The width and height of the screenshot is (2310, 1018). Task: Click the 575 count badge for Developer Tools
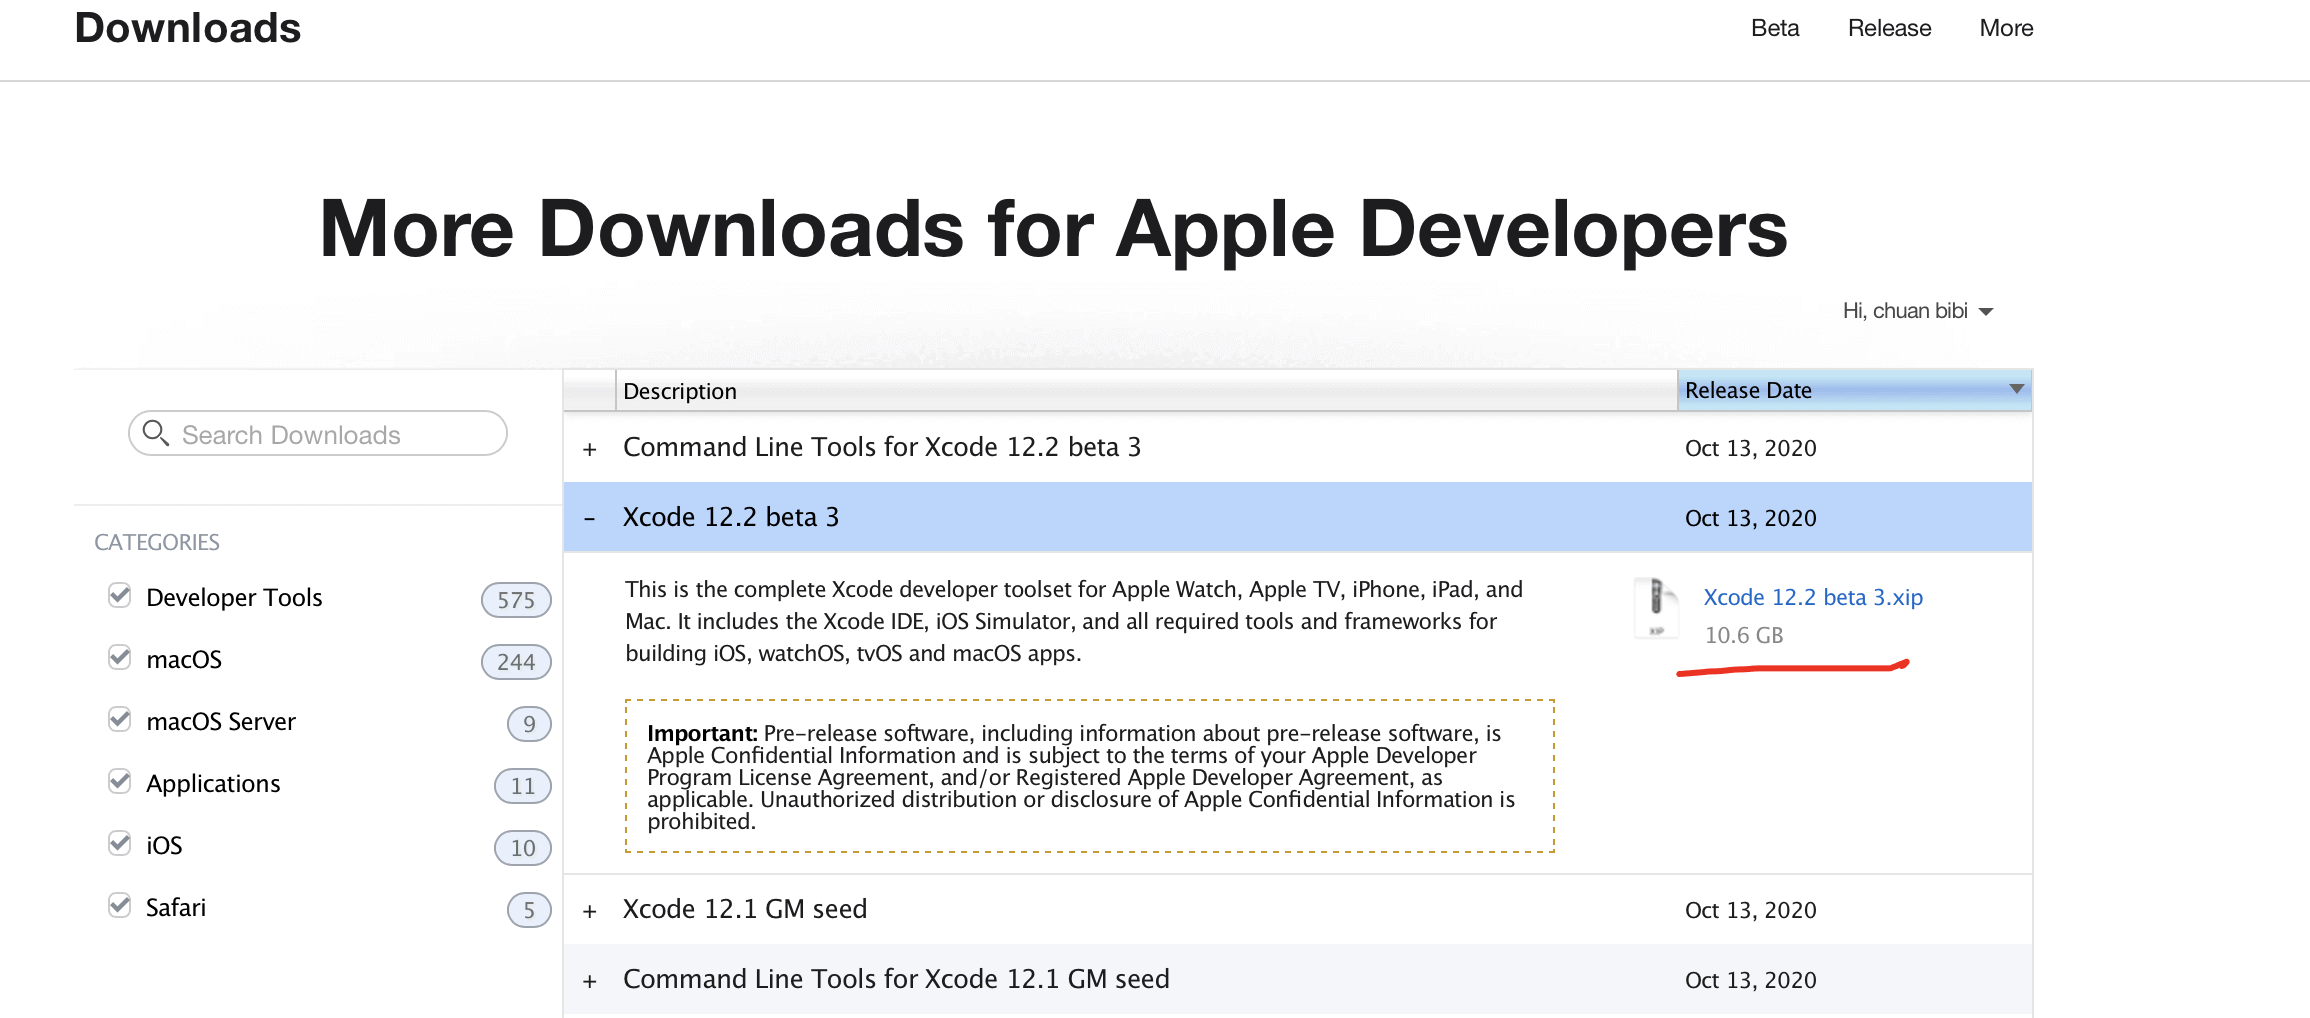pos(516,600)
